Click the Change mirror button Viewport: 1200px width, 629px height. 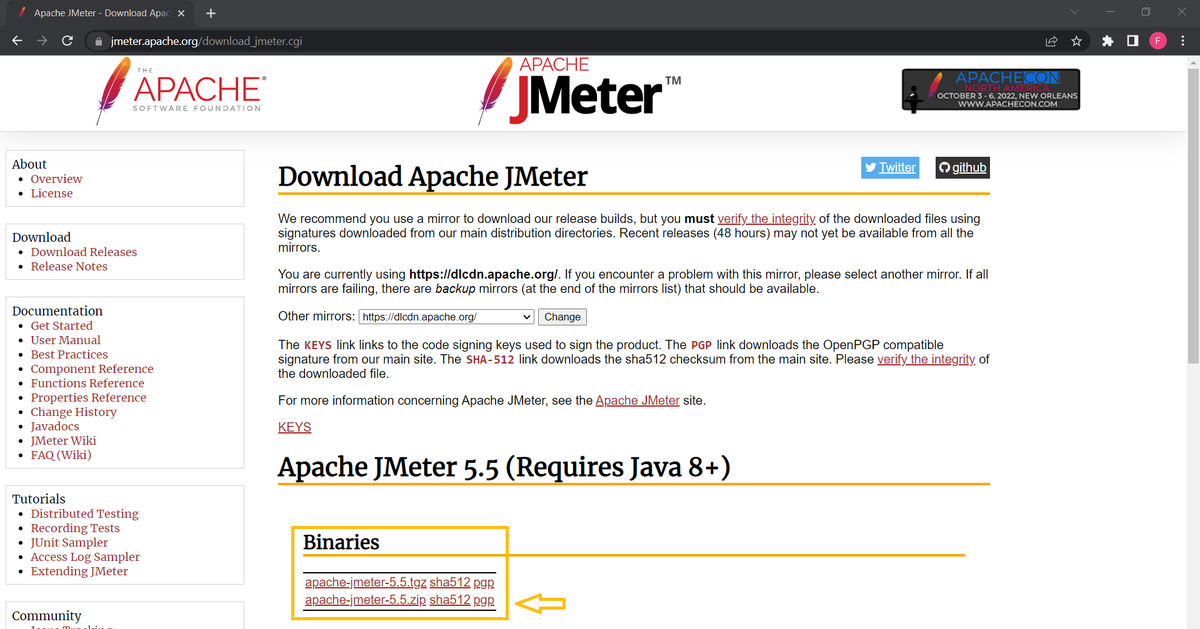click(562, 317)
